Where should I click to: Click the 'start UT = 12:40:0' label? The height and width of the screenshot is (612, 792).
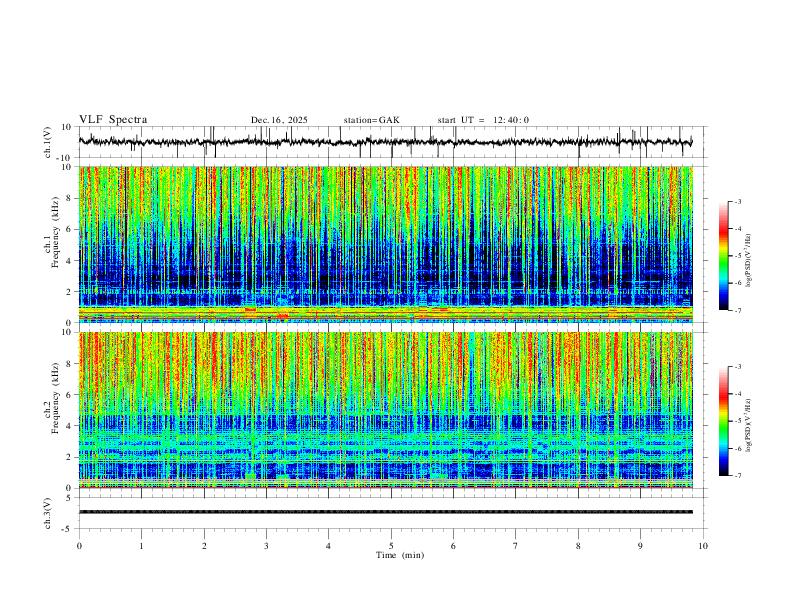click(x=483, y=120)
